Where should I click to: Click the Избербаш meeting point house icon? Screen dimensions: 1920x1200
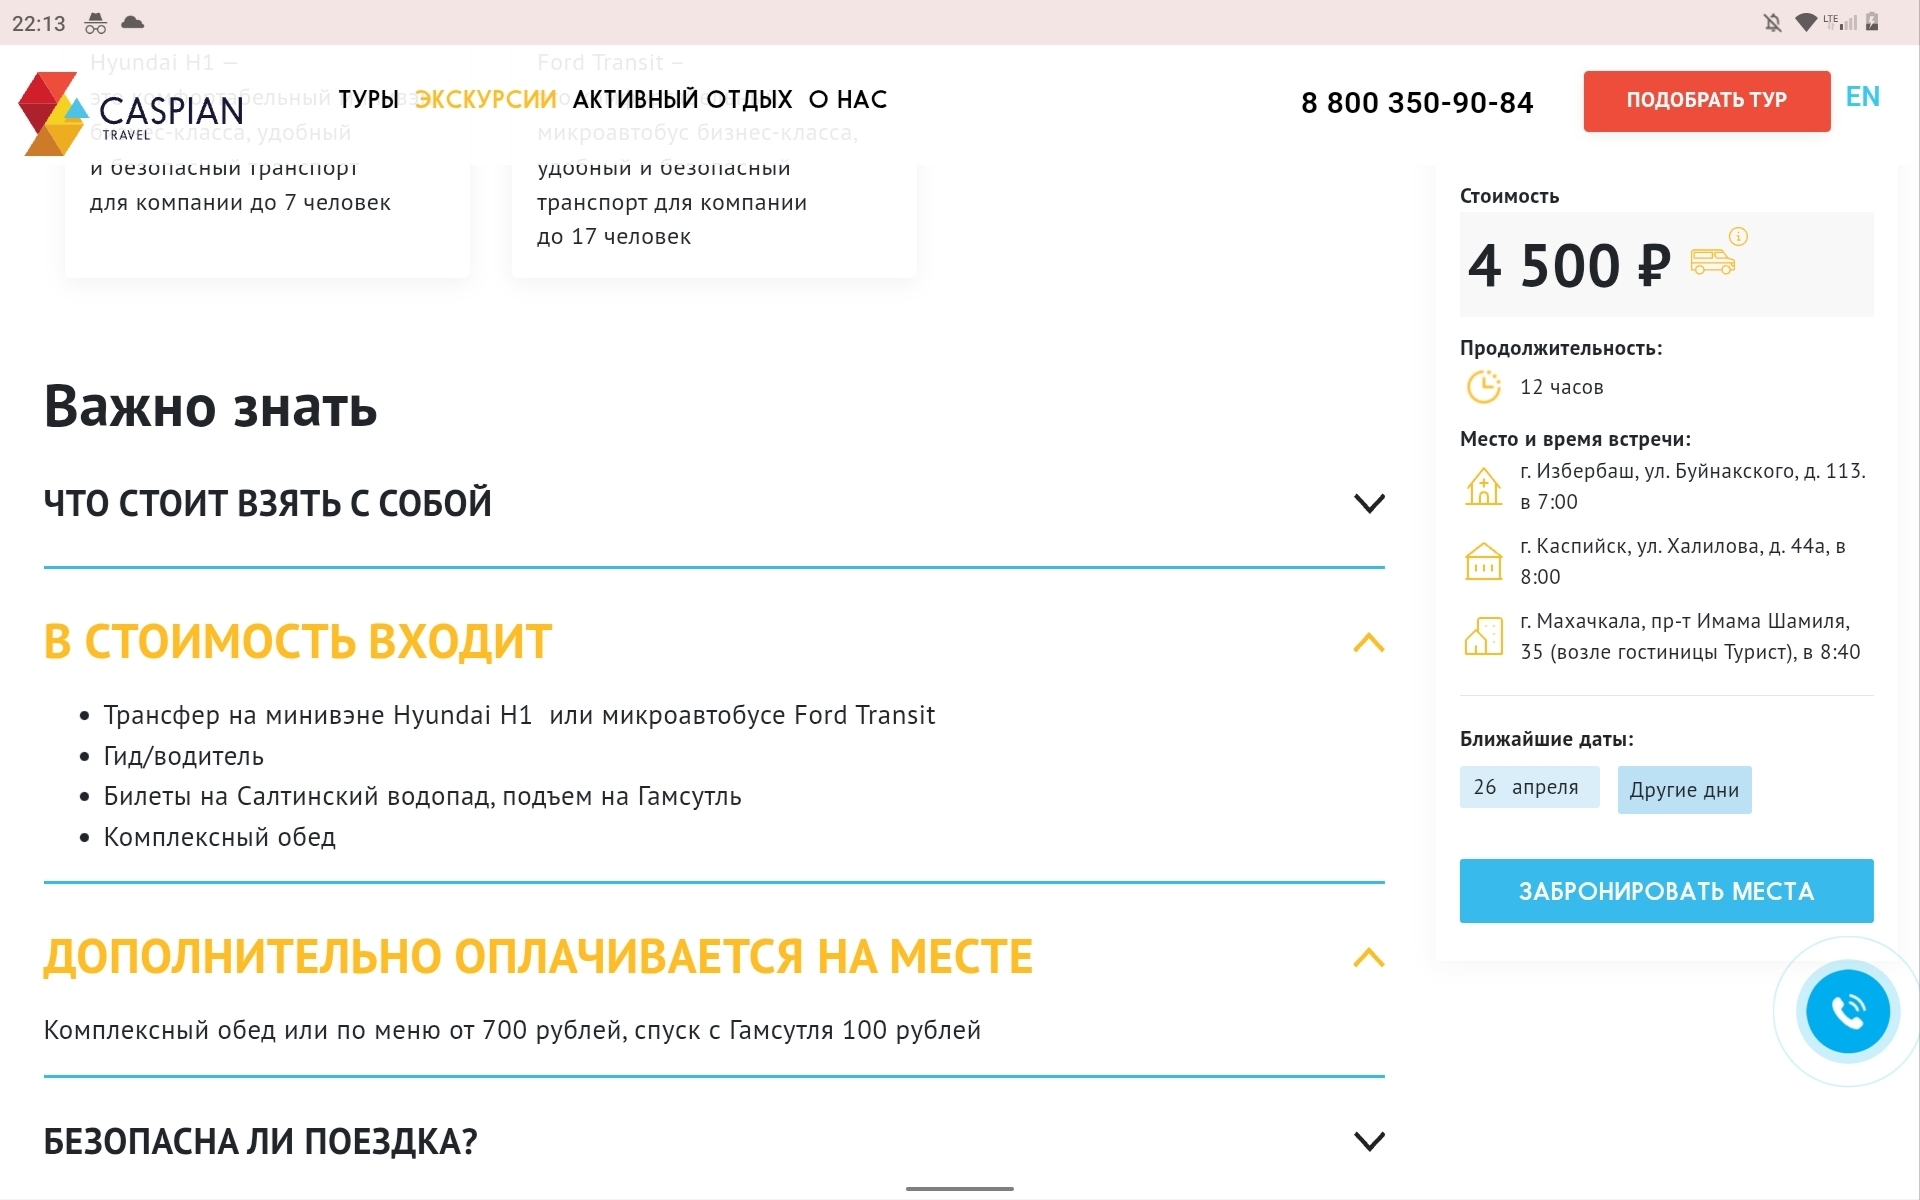tap(1483, 486)
